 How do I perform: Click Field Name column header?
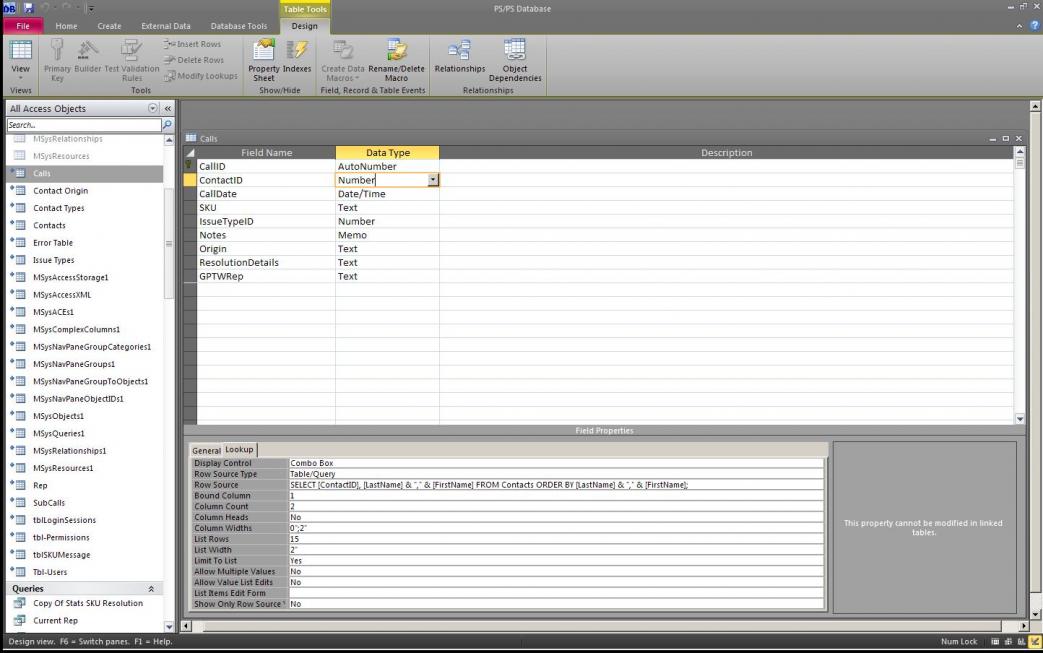pos(266,152)
